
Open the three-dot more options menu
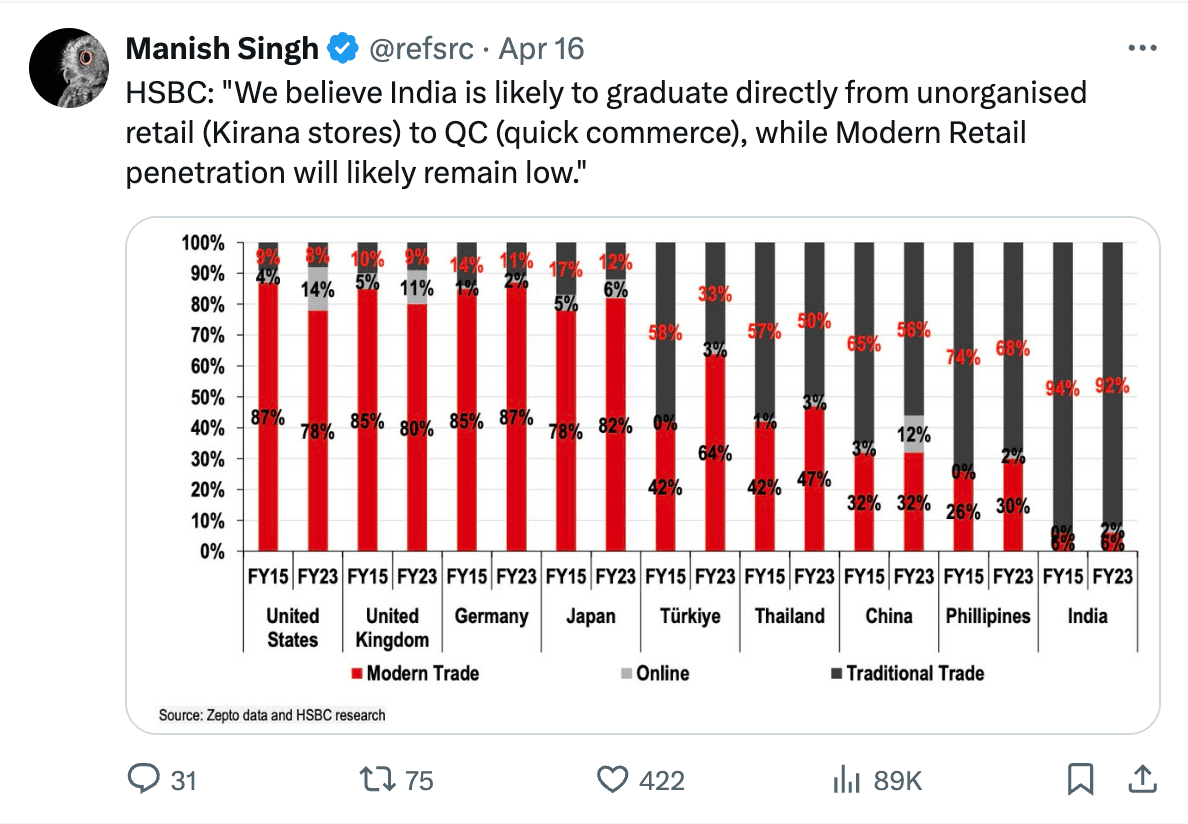pyautogui.click(x=1142, y=48)
